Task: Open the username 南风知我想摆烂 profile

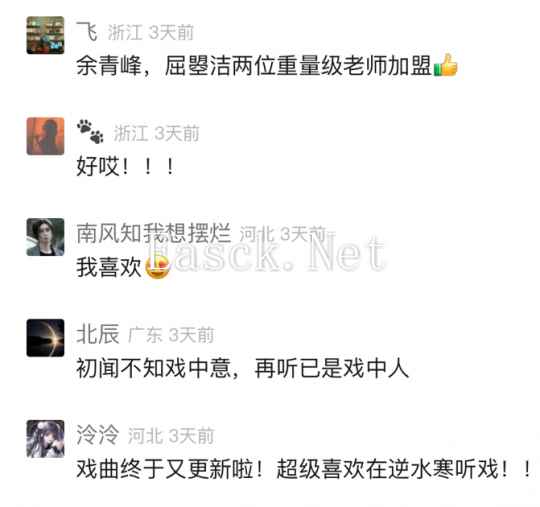Action: [154, 234]
